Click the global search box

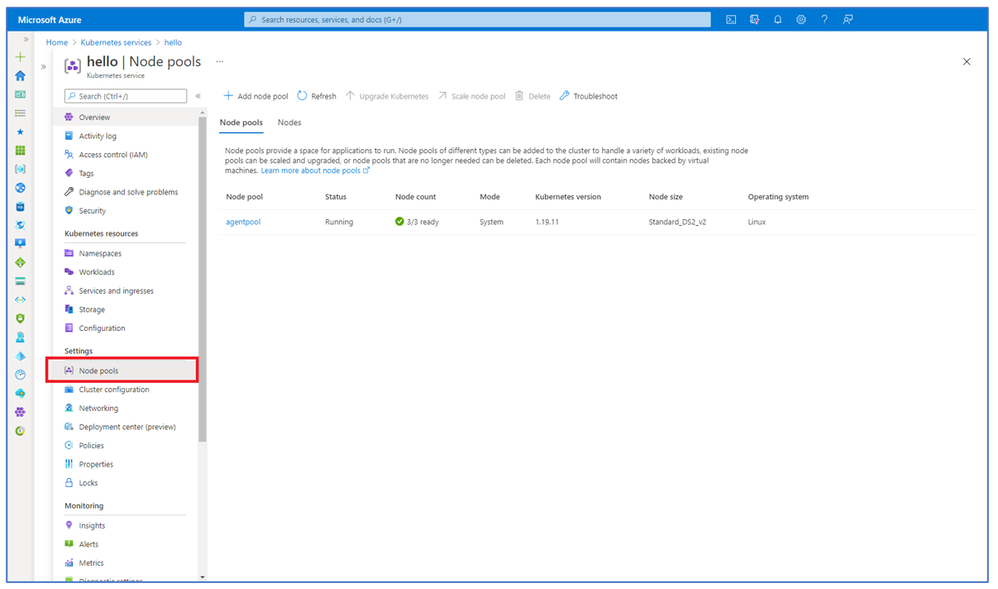click(477, 20)
